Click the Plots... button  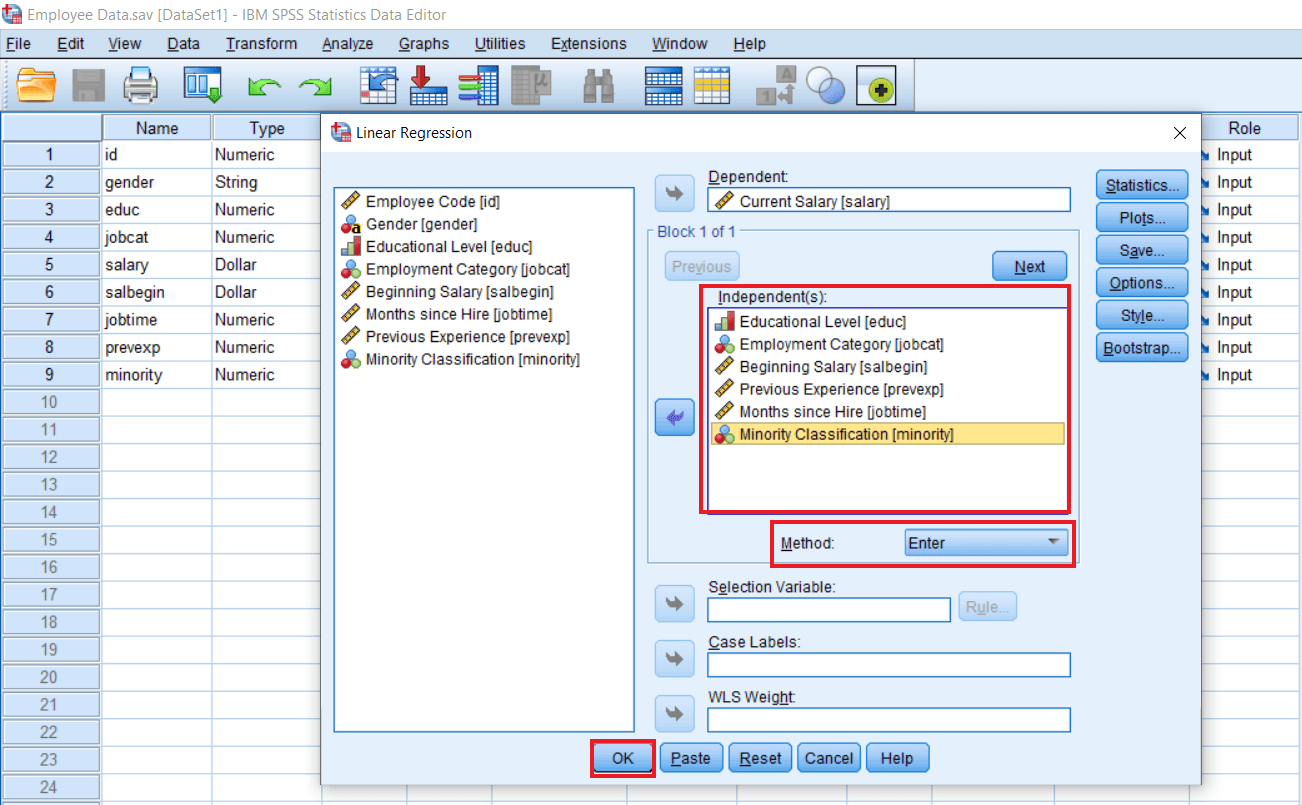(x=1142, y=218)
